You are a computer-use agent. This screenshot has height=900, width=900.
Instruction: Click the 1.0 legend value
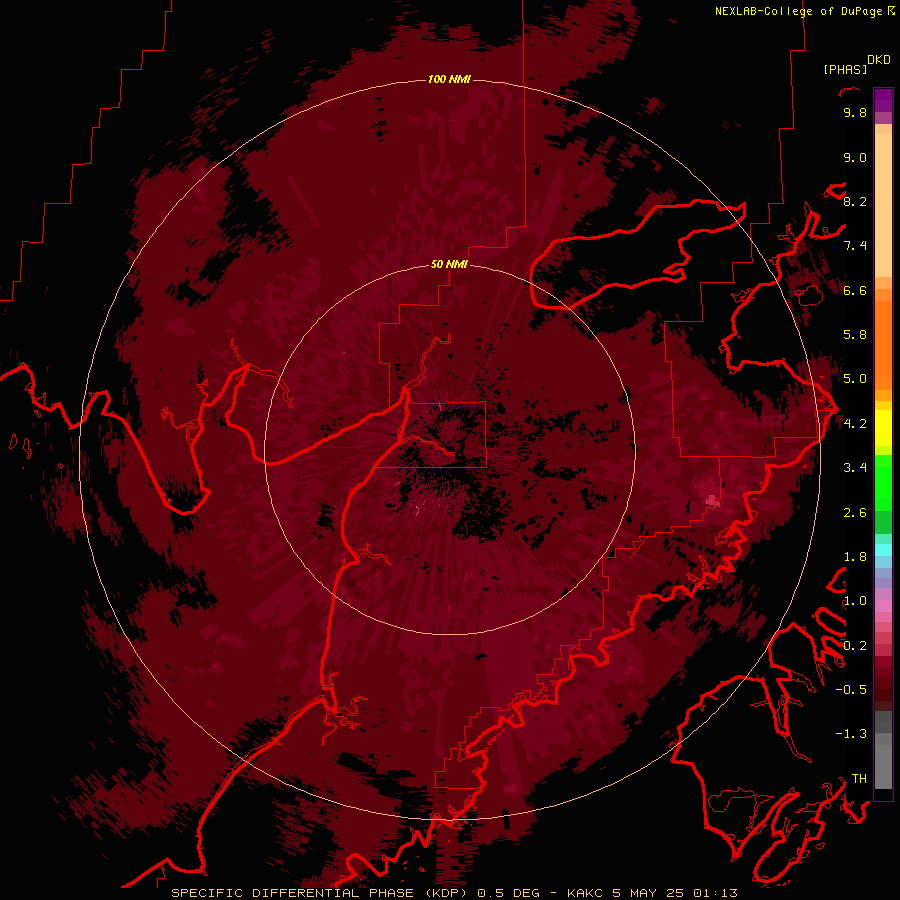click(855, 601)
